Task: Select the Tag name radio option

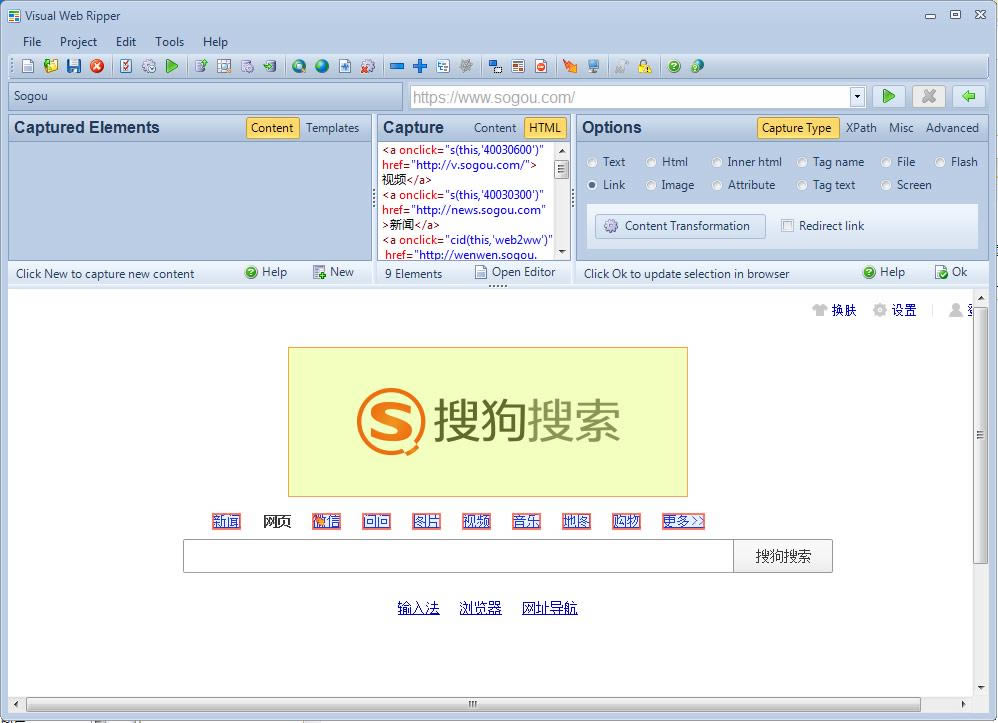Action: point(802,162)
